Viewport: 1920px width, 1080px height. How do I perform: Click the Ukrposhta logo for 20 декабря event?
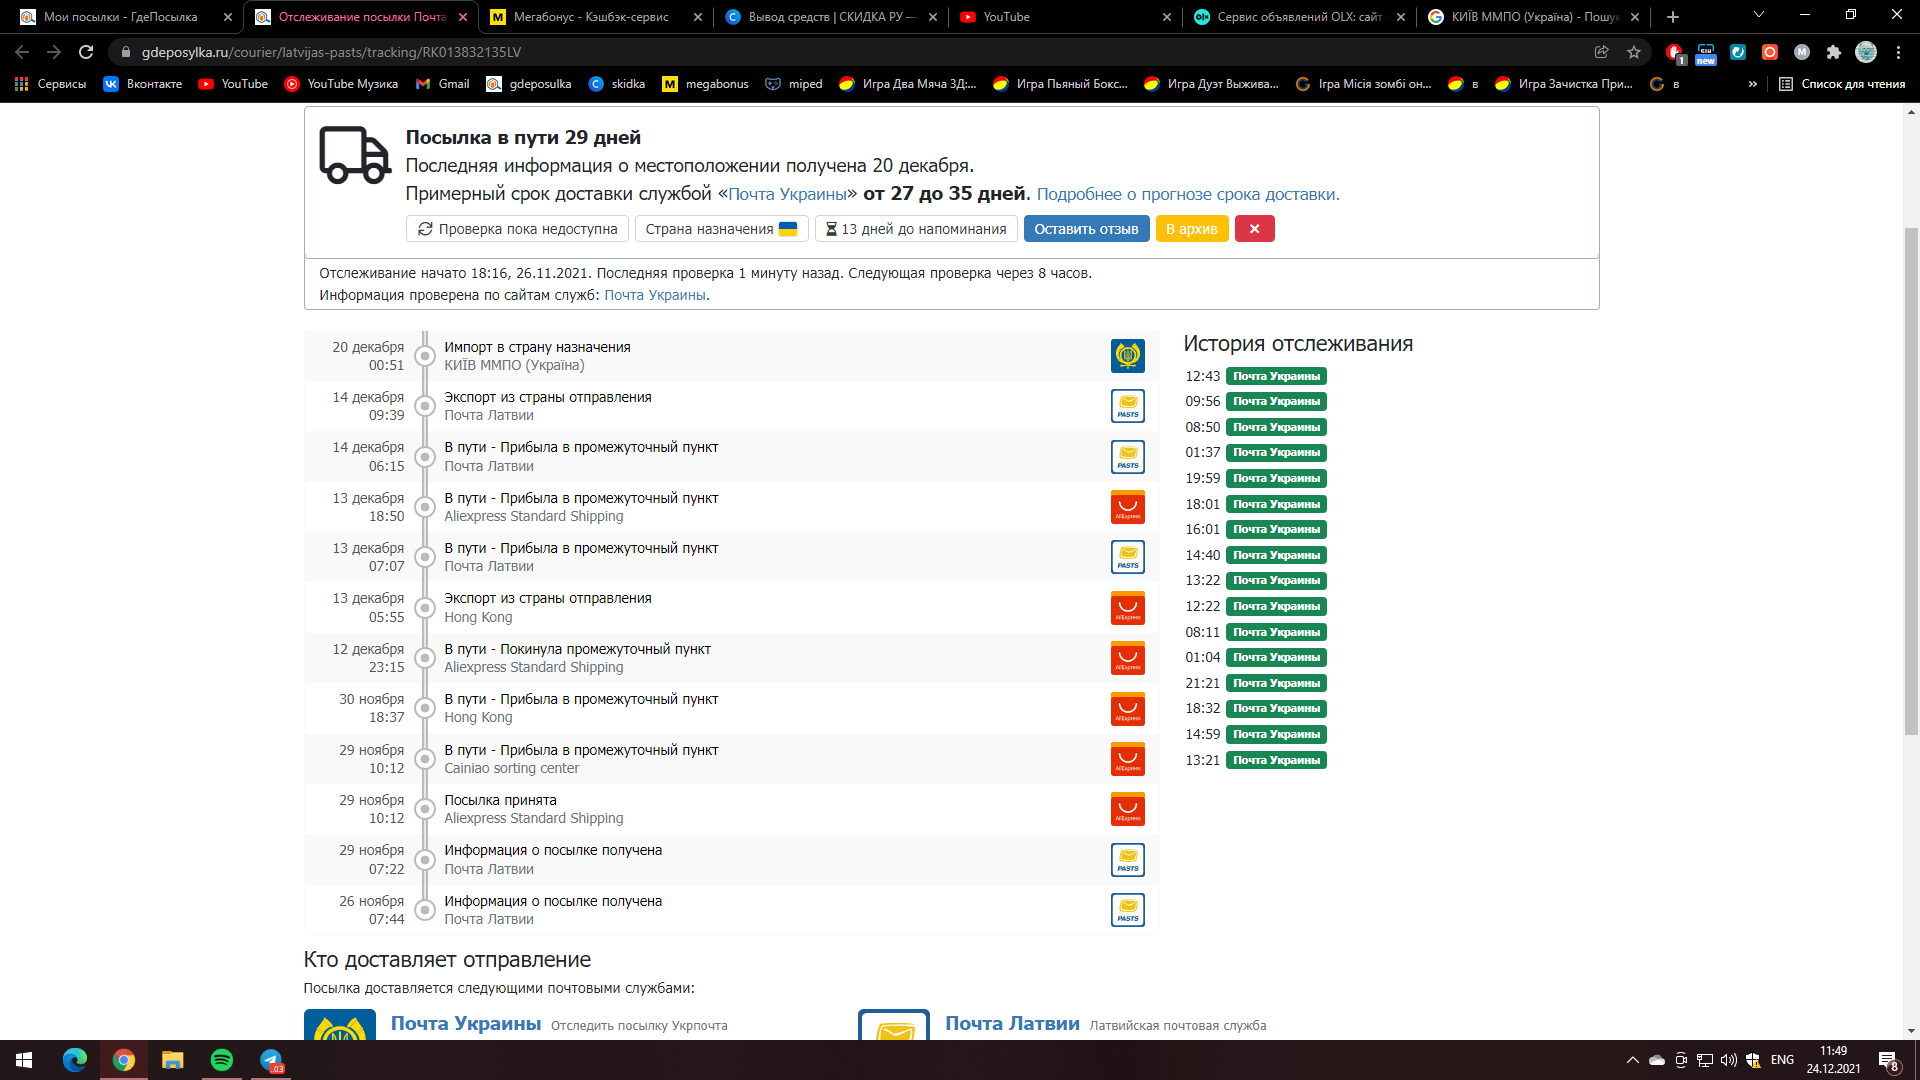(1128, 356)
